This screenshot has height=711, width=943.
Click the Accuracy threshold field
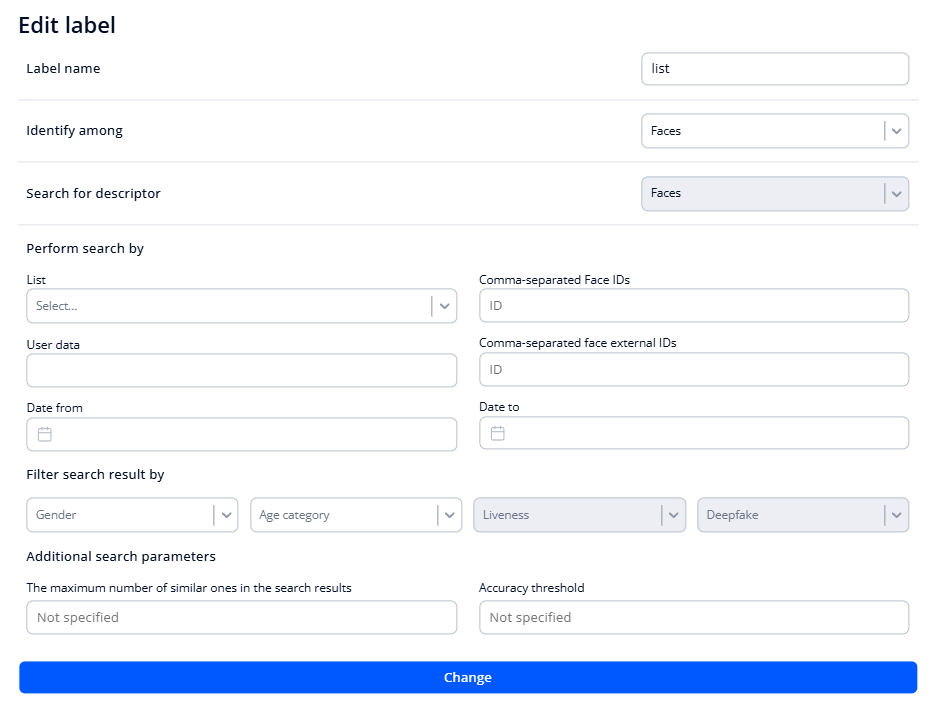coord(693,617)
